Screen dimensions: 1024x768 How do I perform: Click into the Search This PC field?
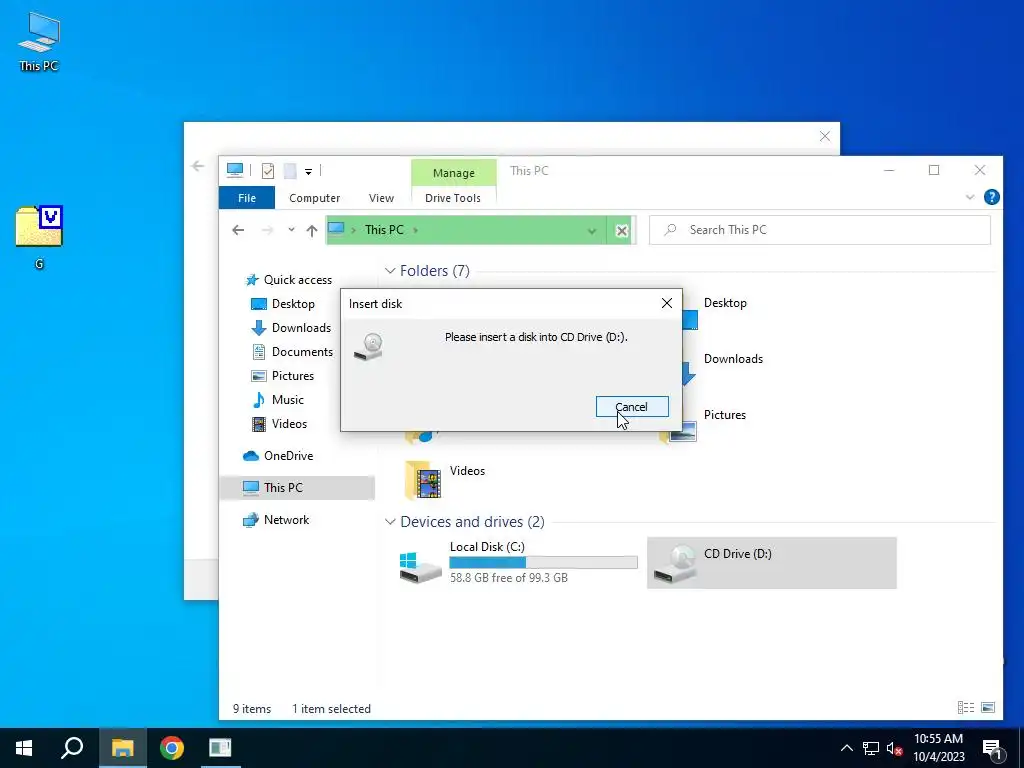820,230
